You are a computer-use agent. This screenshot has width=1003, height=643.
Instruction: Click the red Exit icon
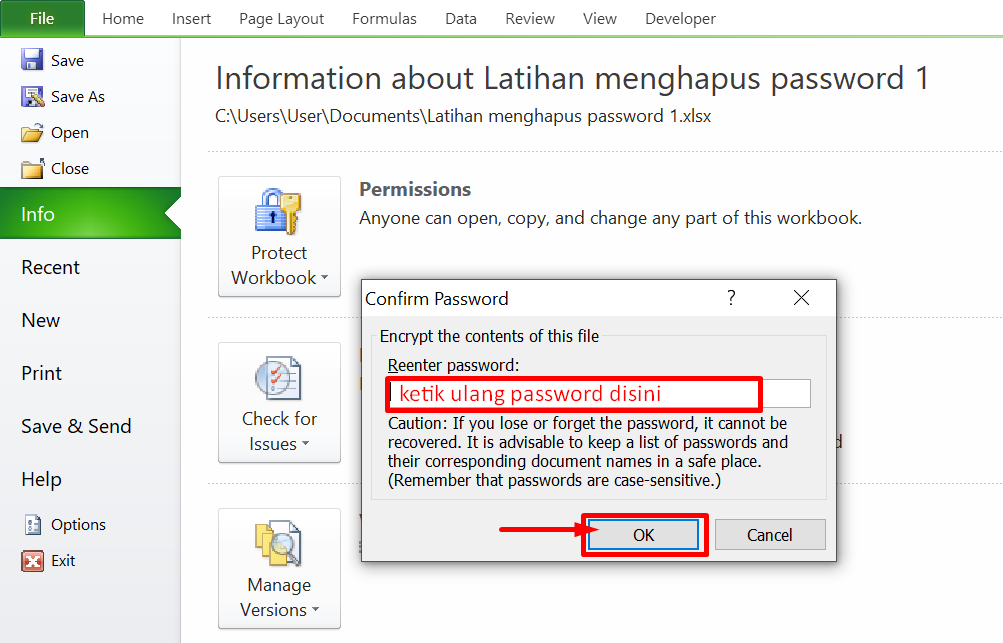[x=33, y=560]
